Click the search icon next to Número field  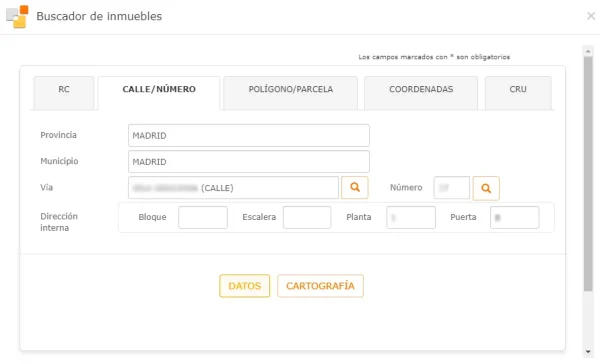[486, 188]
